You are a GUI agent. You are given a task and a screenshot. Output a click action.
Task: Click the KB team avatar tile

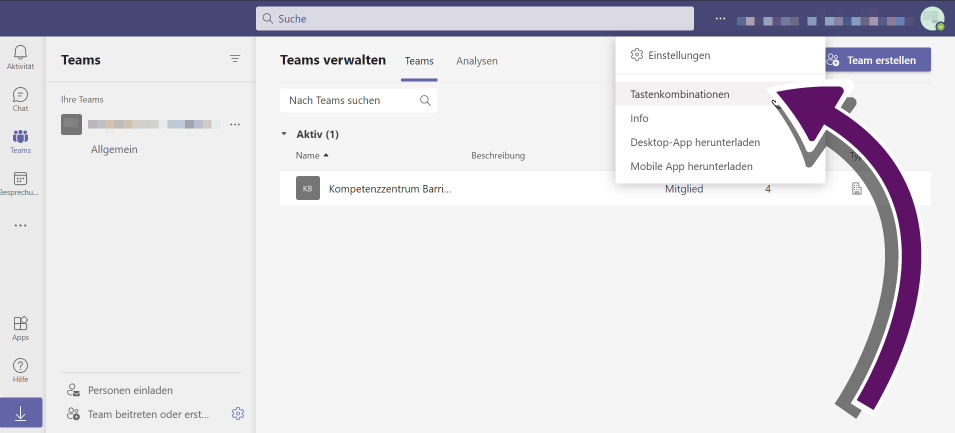[308, 188]
